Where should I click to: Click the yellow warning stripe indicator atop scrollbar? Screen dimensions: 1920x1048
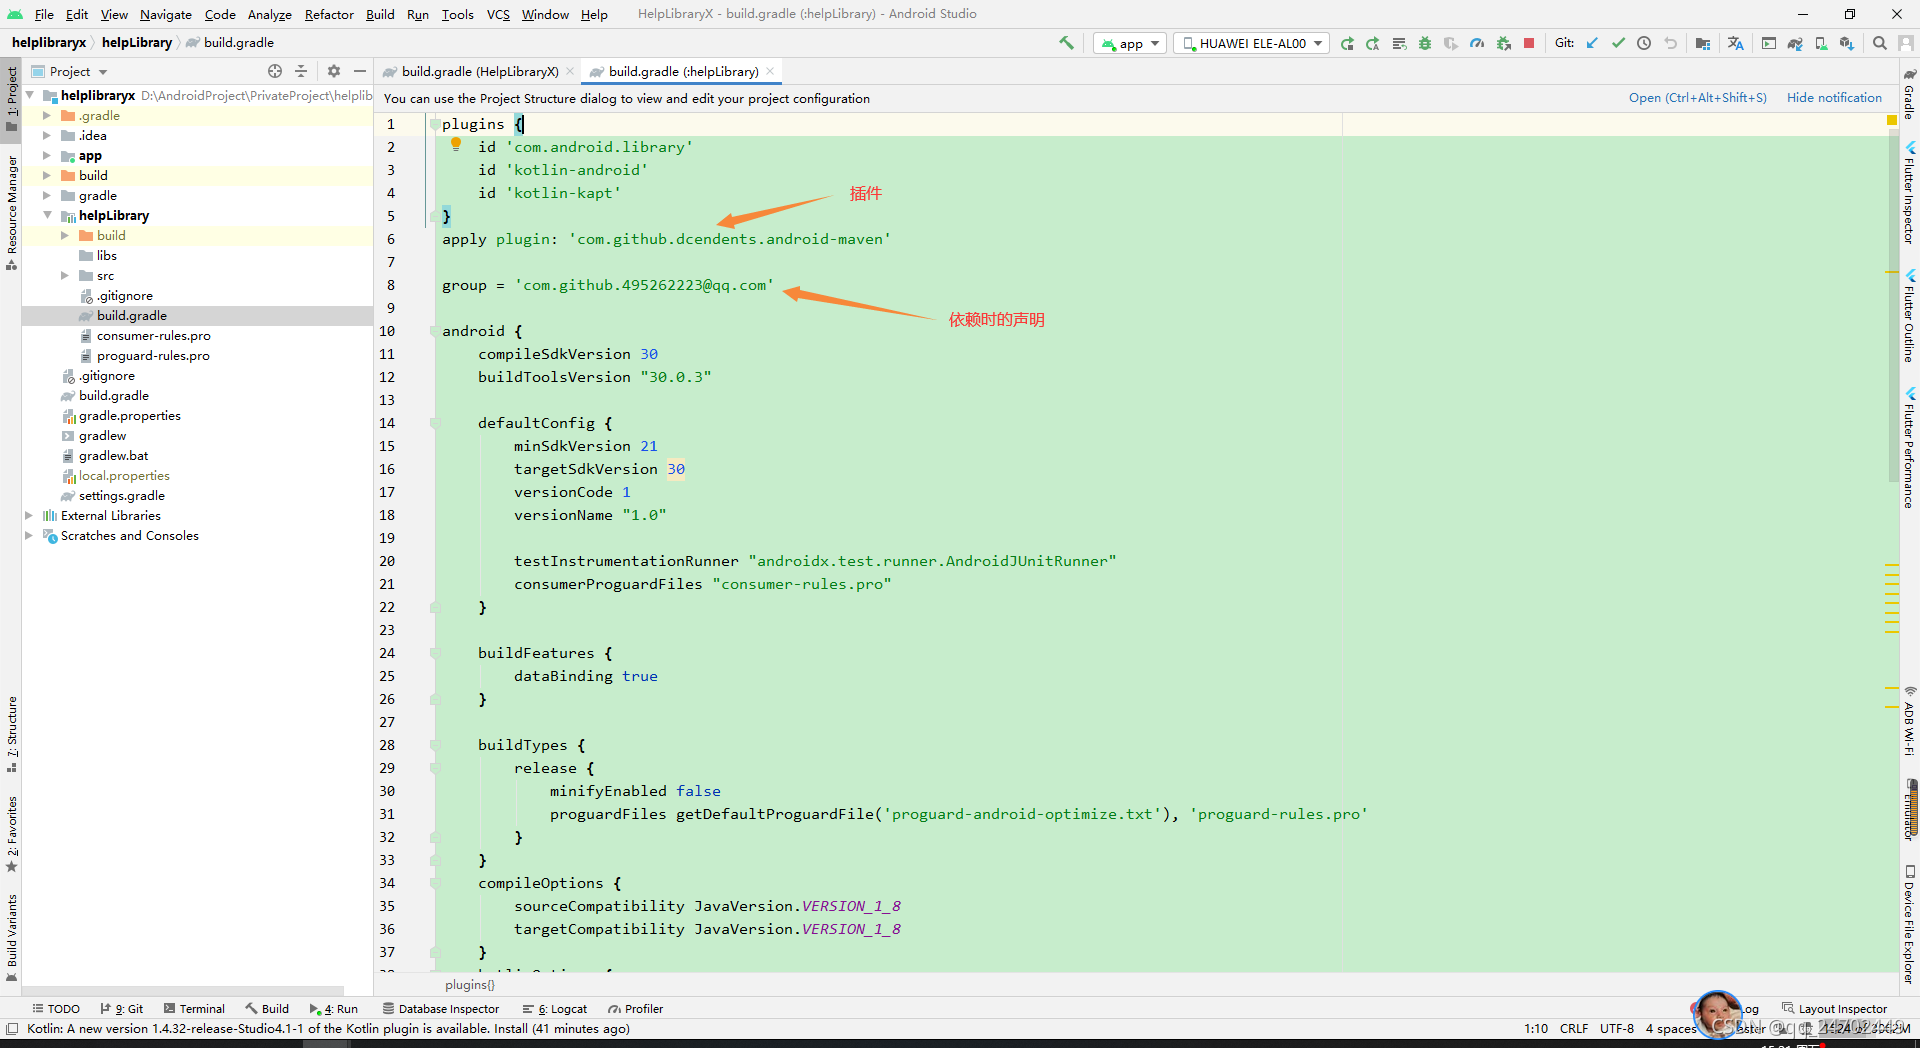click(1891, 120)
